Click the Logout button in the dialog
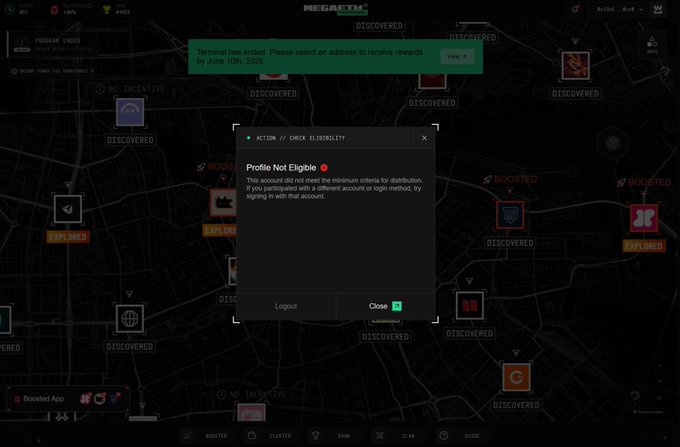Image resolution: width=680 pixels, height=447 pixels. point(286,306)
